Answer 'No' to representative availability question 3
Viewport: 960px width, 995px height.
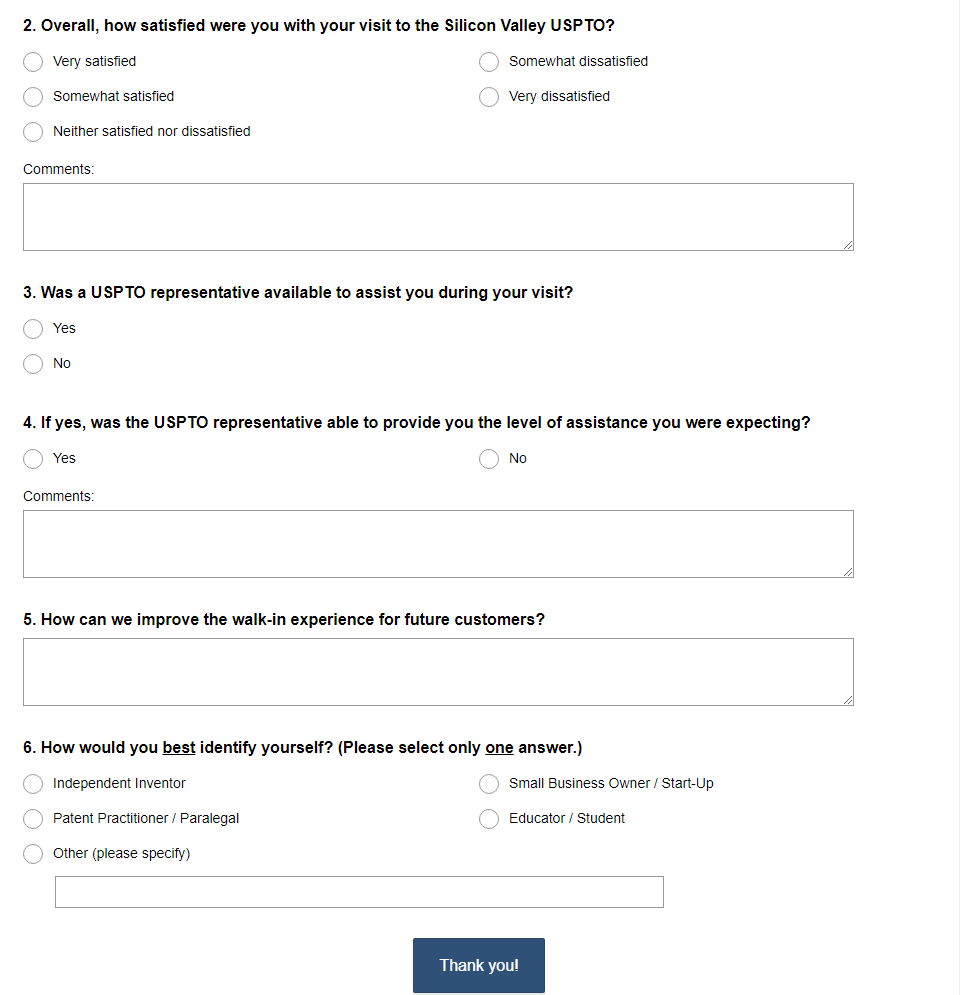click(33, 364)
